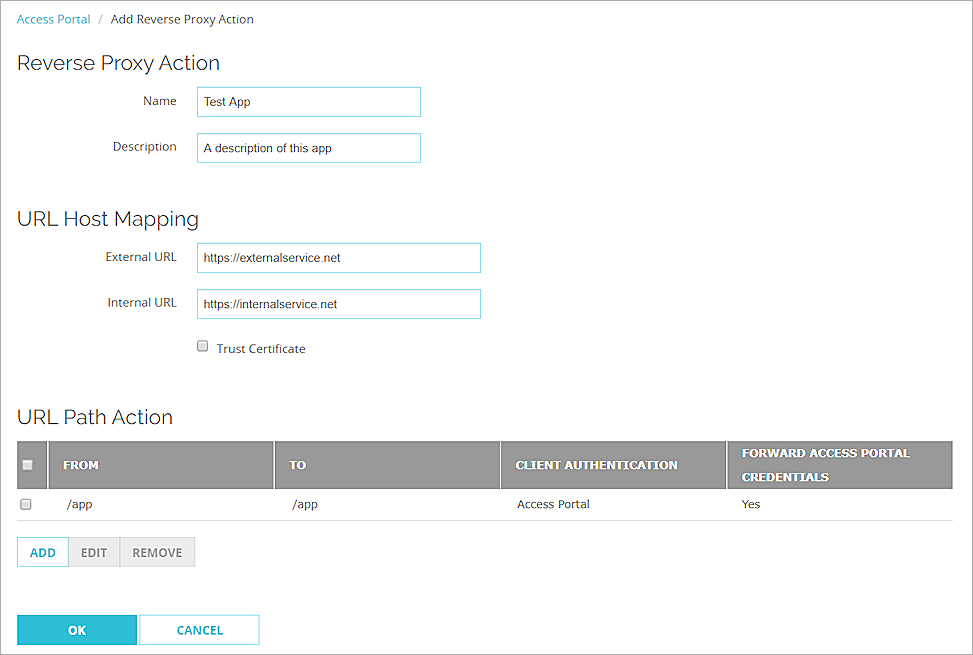Hit the REMOVE button

pyautogui.click(x=157, y=552)
